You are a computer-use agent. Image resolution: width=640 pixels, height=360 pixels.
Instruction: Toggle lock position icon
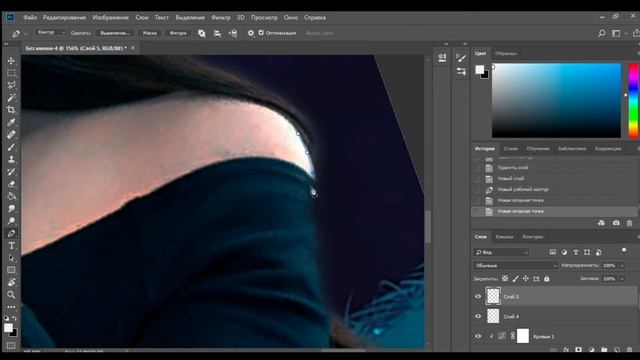526,278
